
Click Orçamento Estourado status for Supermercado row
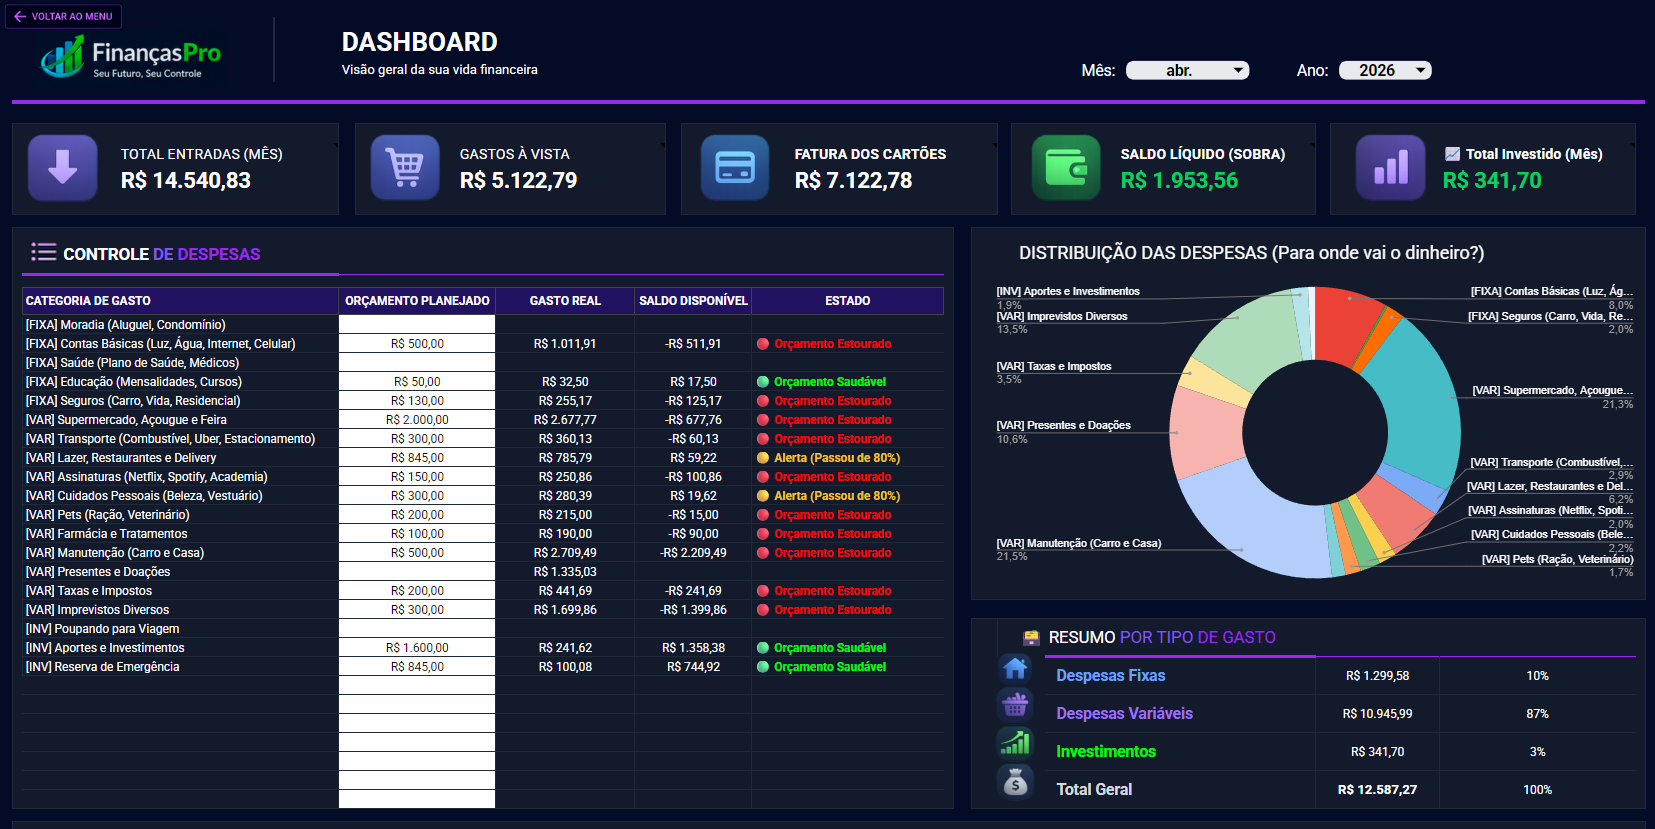coord(833,420)
